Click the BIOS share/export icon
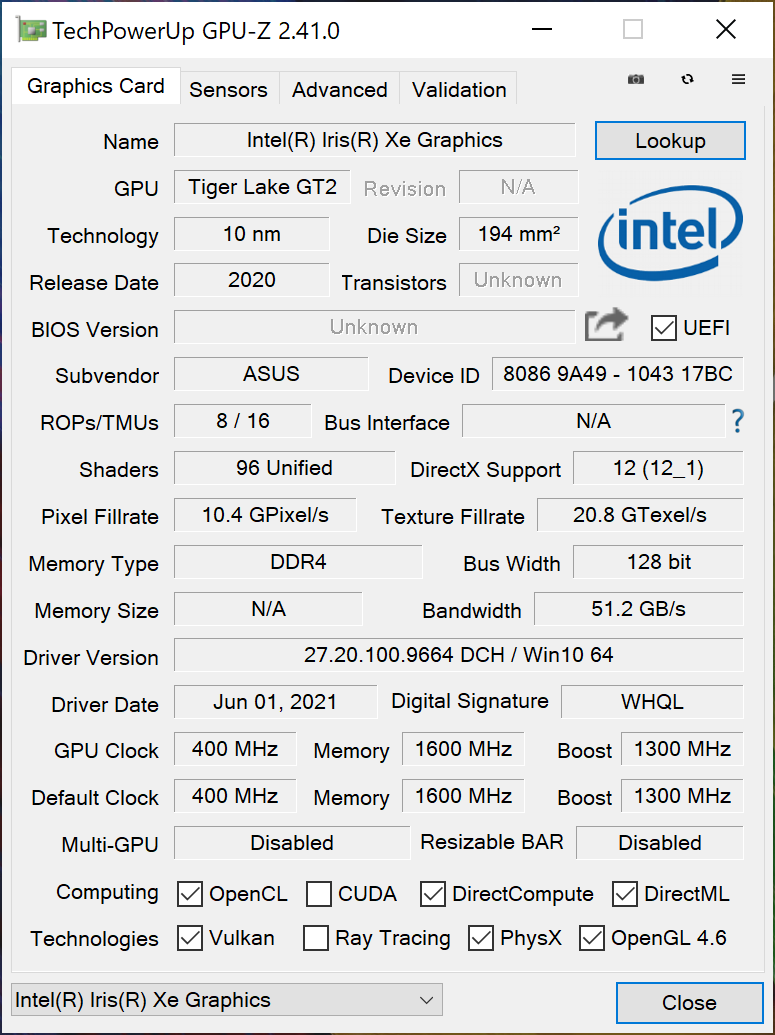 [x=606, y=325]
